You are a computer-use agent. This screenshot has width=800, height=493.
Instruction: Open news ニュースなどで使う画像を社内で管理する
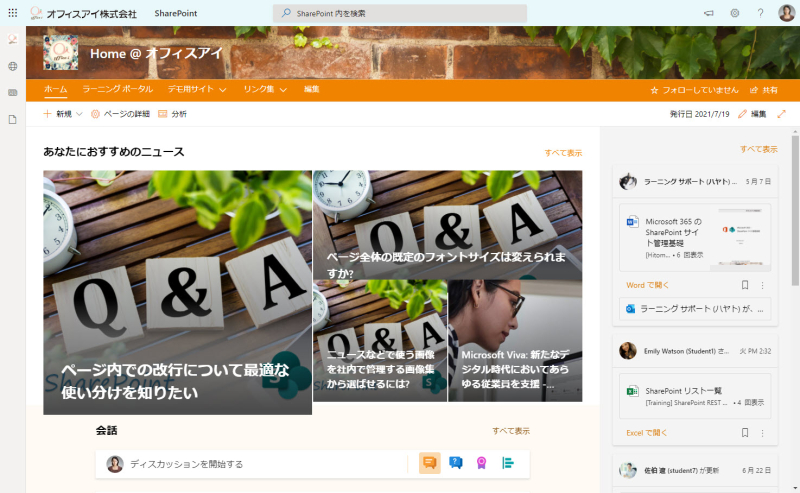[x=380, y=340]
